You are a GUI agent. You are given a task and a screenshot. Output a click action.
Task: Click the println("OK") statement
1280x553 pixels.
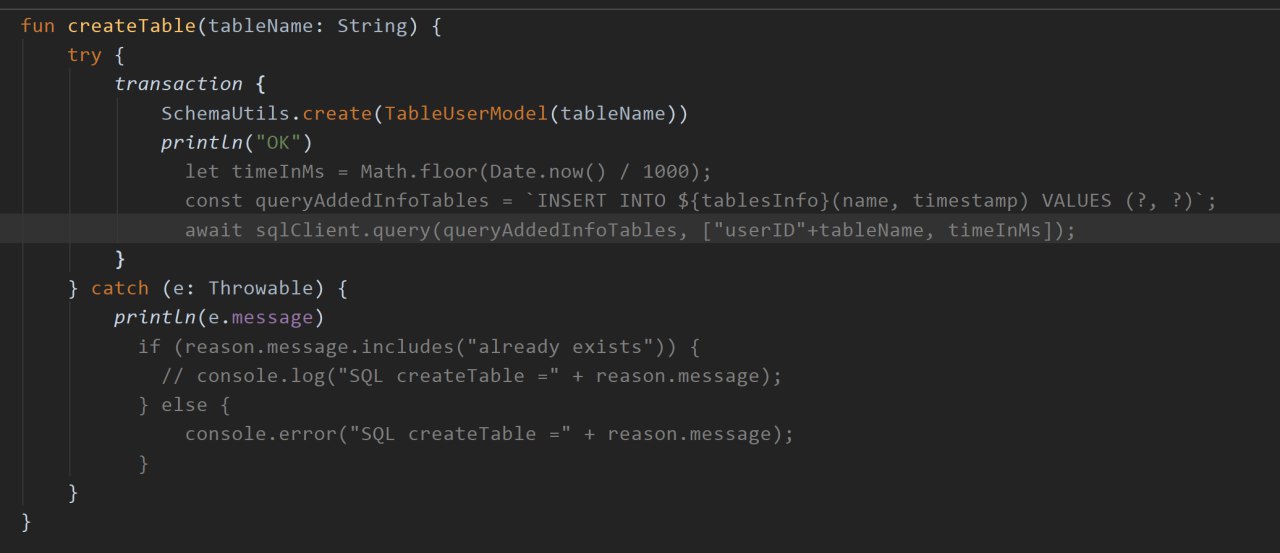point(238,142)
